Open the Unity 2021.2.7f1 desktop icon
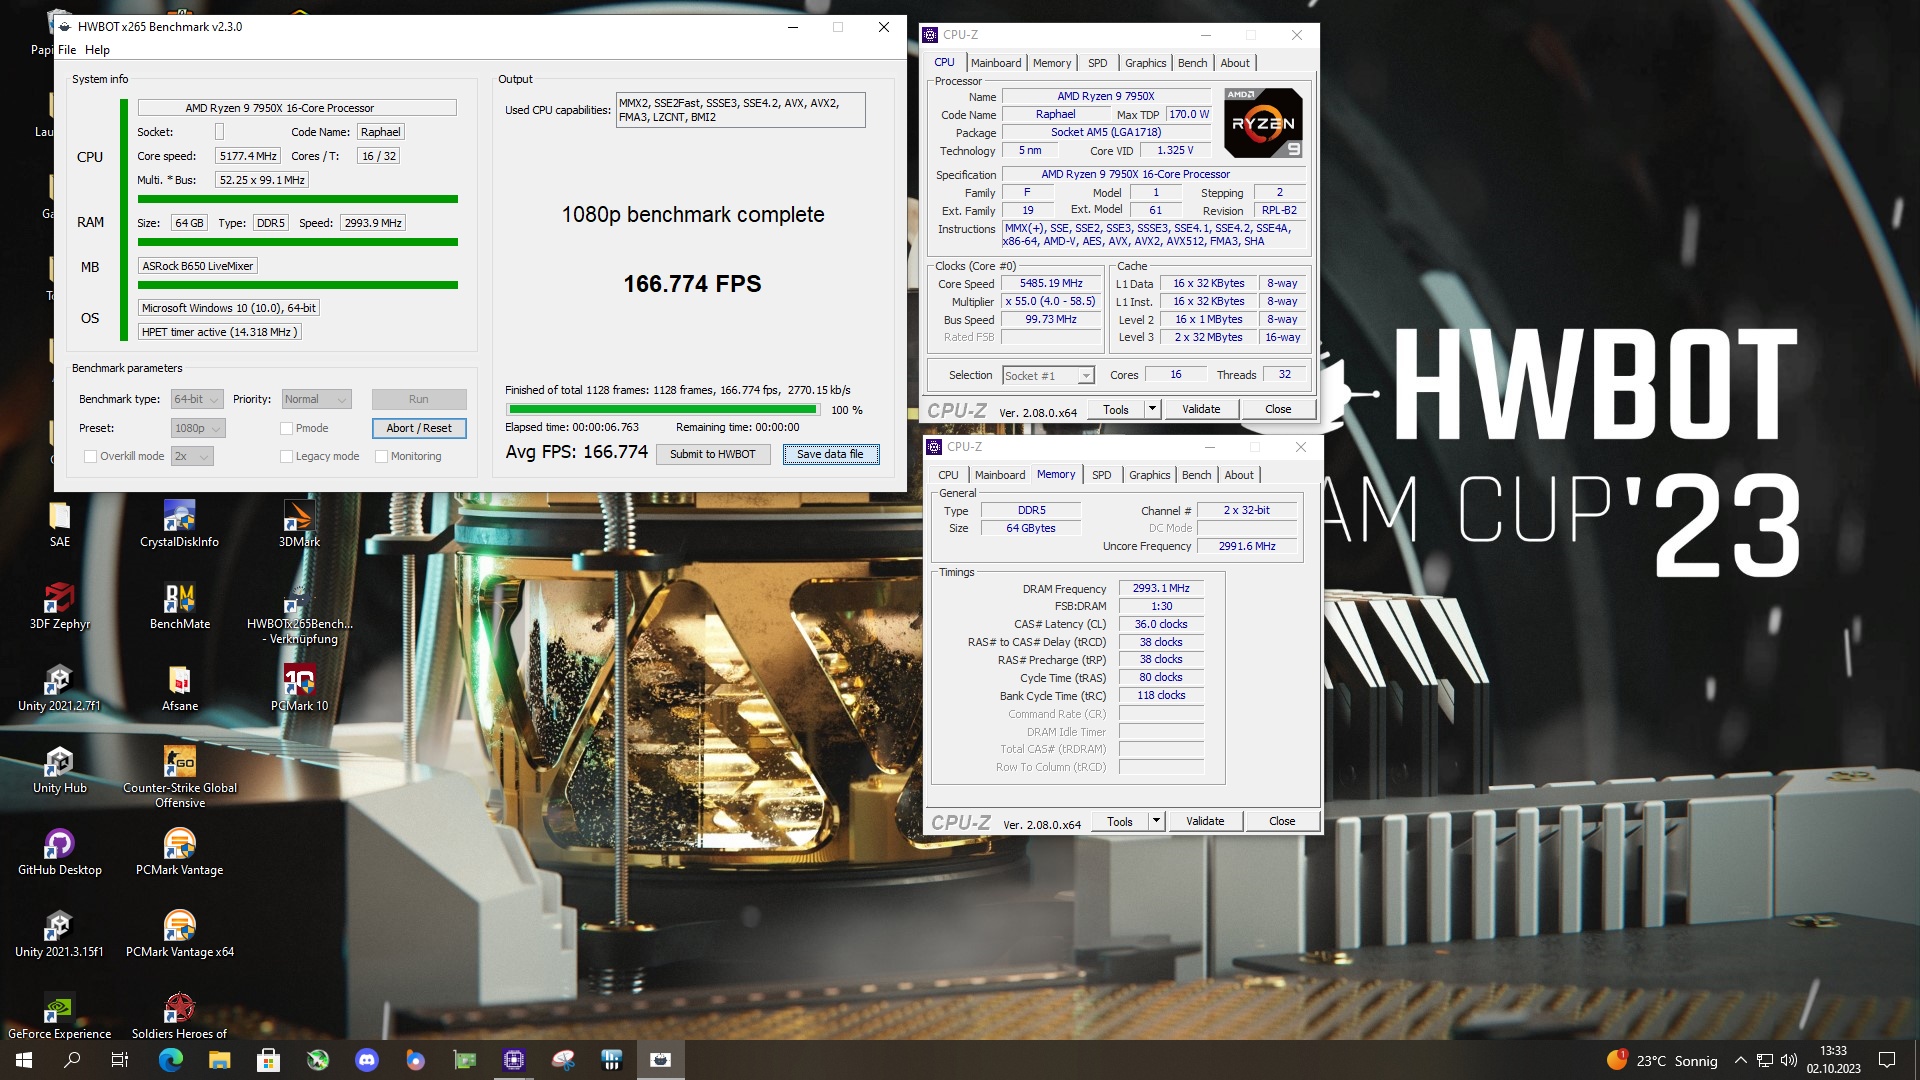This screenshot has height=1080, width=1920. pos(60,688)
